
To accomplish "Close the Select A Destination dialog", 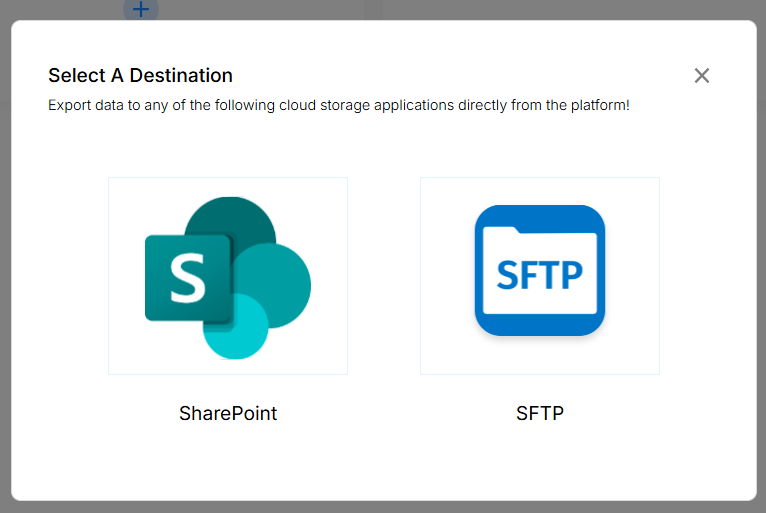I will point(702,76).
